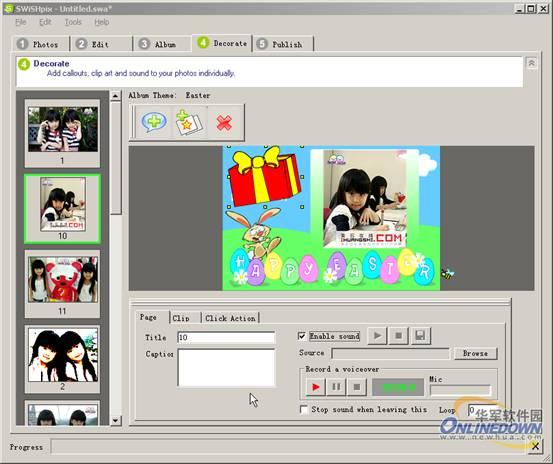Click the Add clip art icon
This screenshot has width=553, height=464.
[x=189, y=122]
